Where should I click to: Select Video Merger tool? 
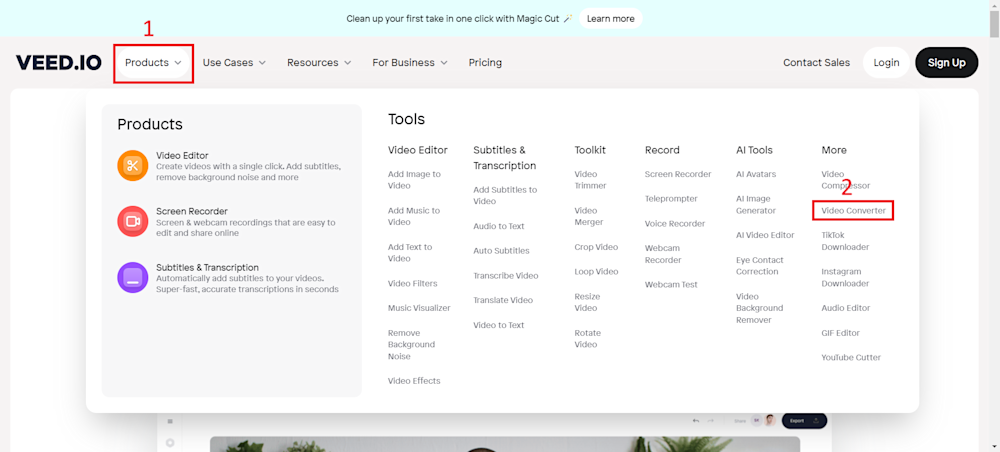point(588,216)
